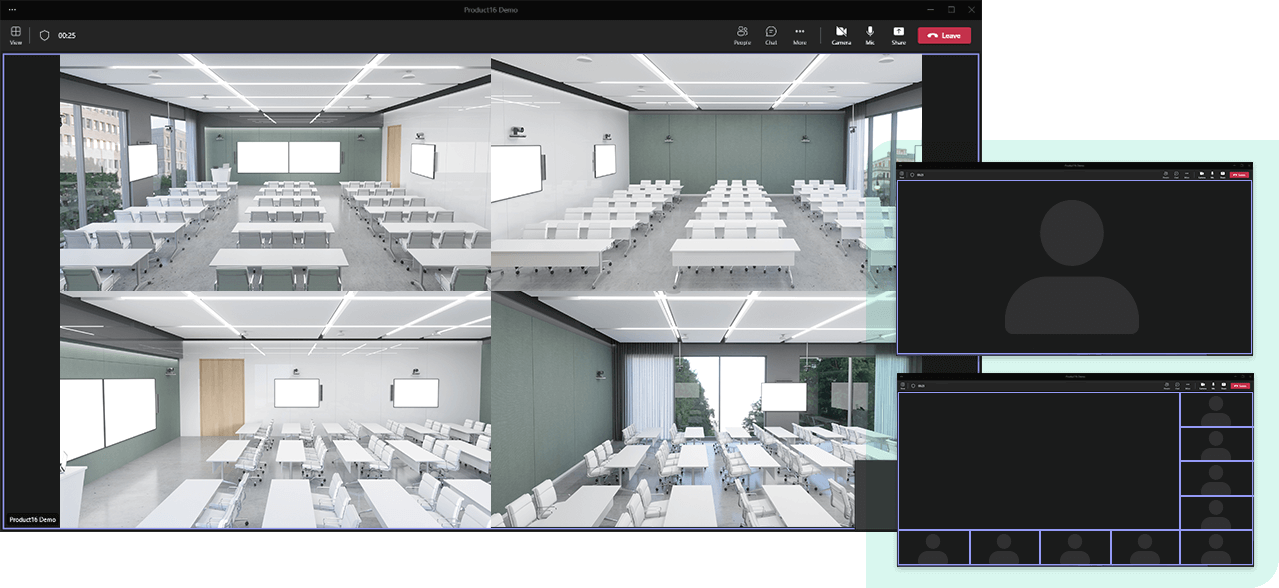Click the Product16 Demo name label on the video
Viewport: 1279px width, 588px height.
[33, 520]
